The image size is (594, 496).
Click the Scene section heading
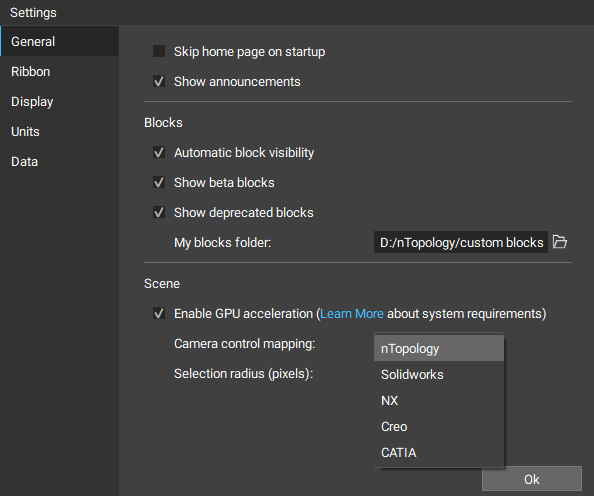pyautogui.click(x=162, y=284)
